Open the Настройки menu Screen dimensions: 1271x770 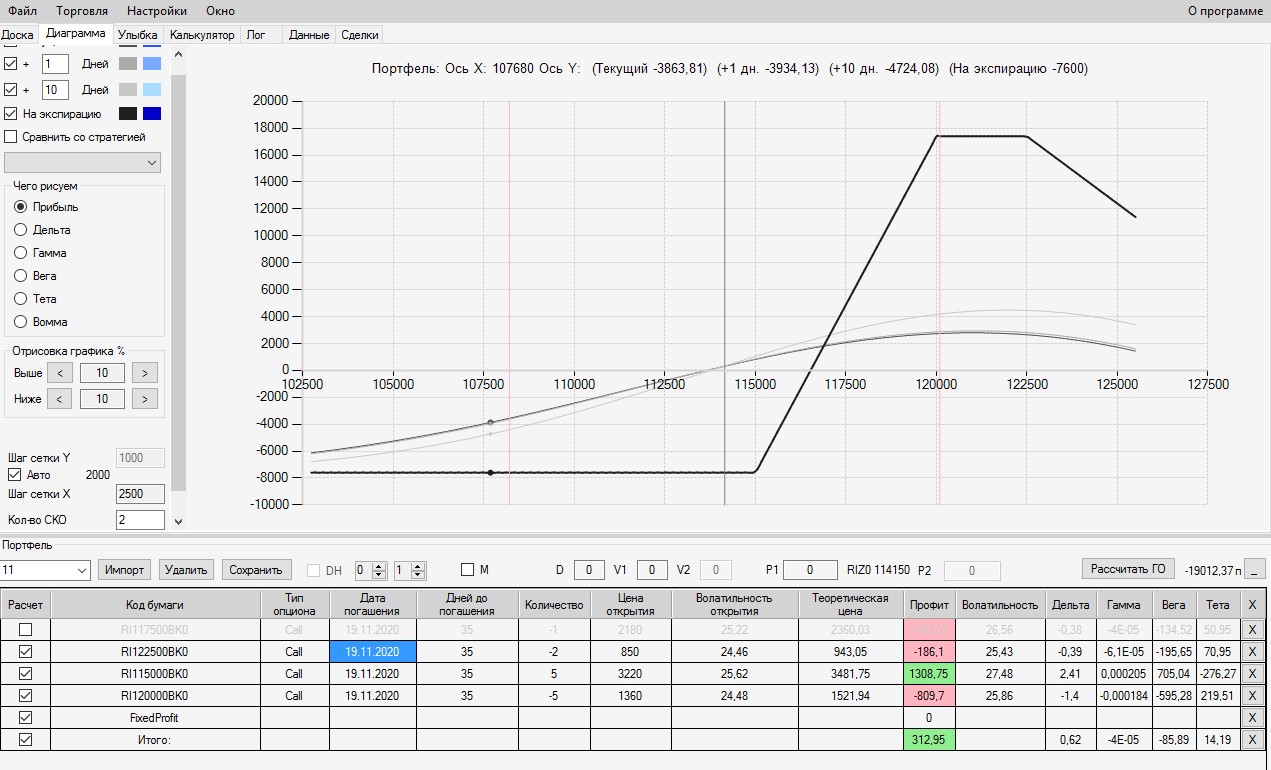157,11
